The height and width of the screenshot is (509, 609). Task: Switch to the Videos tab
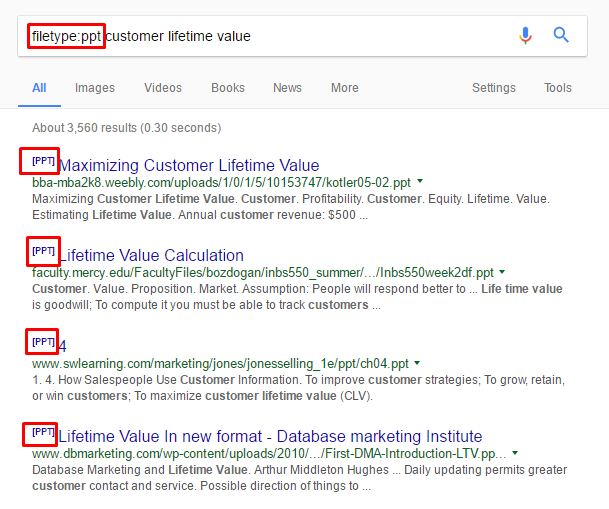click(163, 88)
